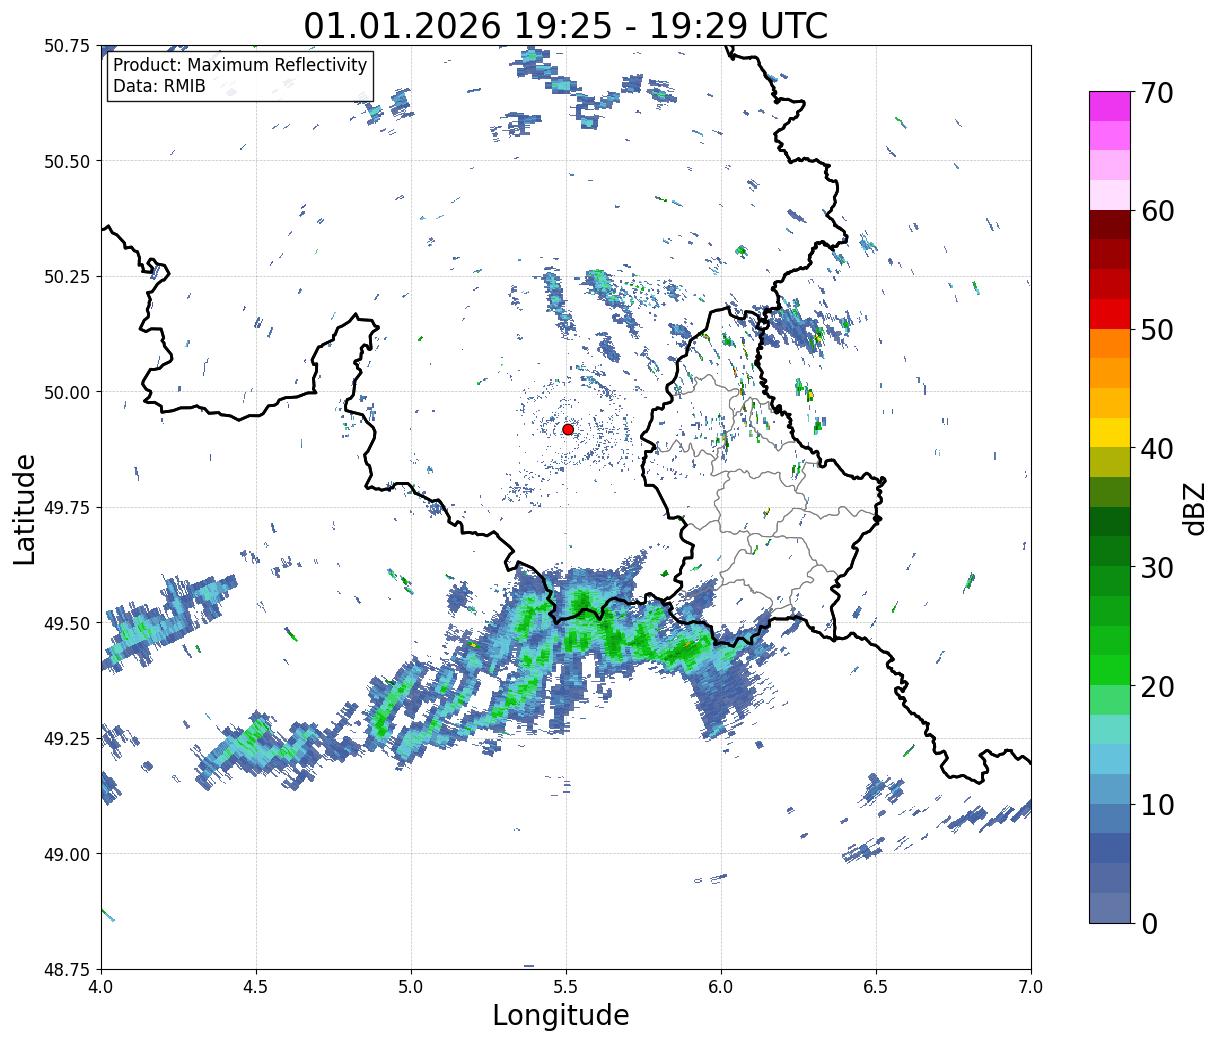Click the light blue swatch above 10 dBZ

(x=1109, y=759)
